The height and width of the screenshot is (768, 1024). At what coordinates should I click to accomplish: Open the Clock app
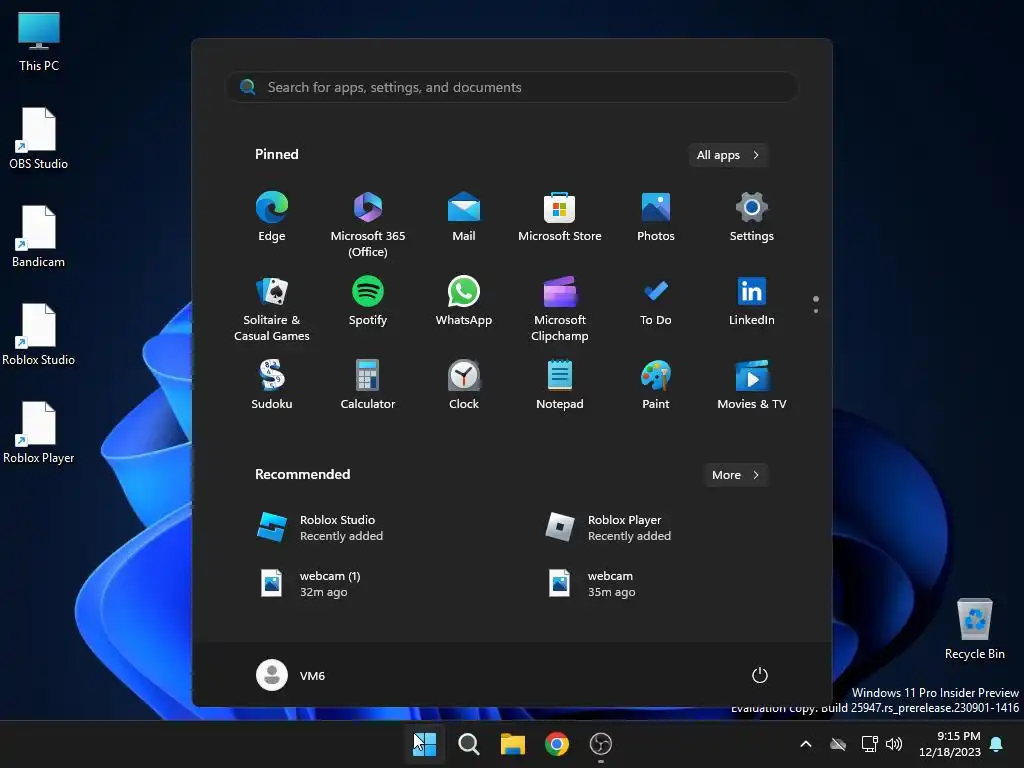pyautogui.click(x=464, y=385)
